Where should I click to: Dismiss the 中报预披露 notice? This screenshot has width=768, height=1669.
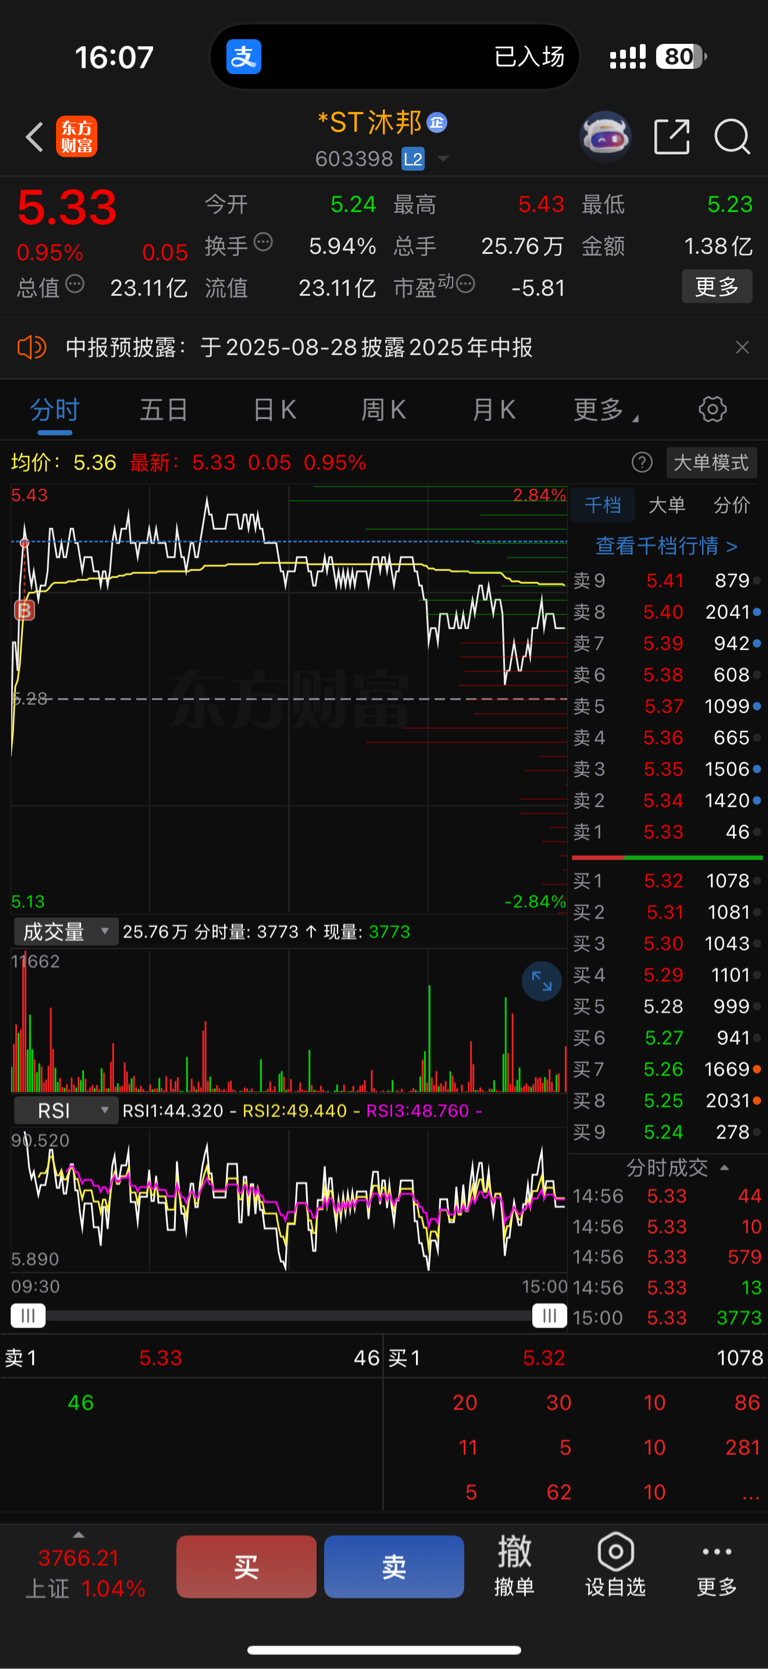click(x=742, y=347)
